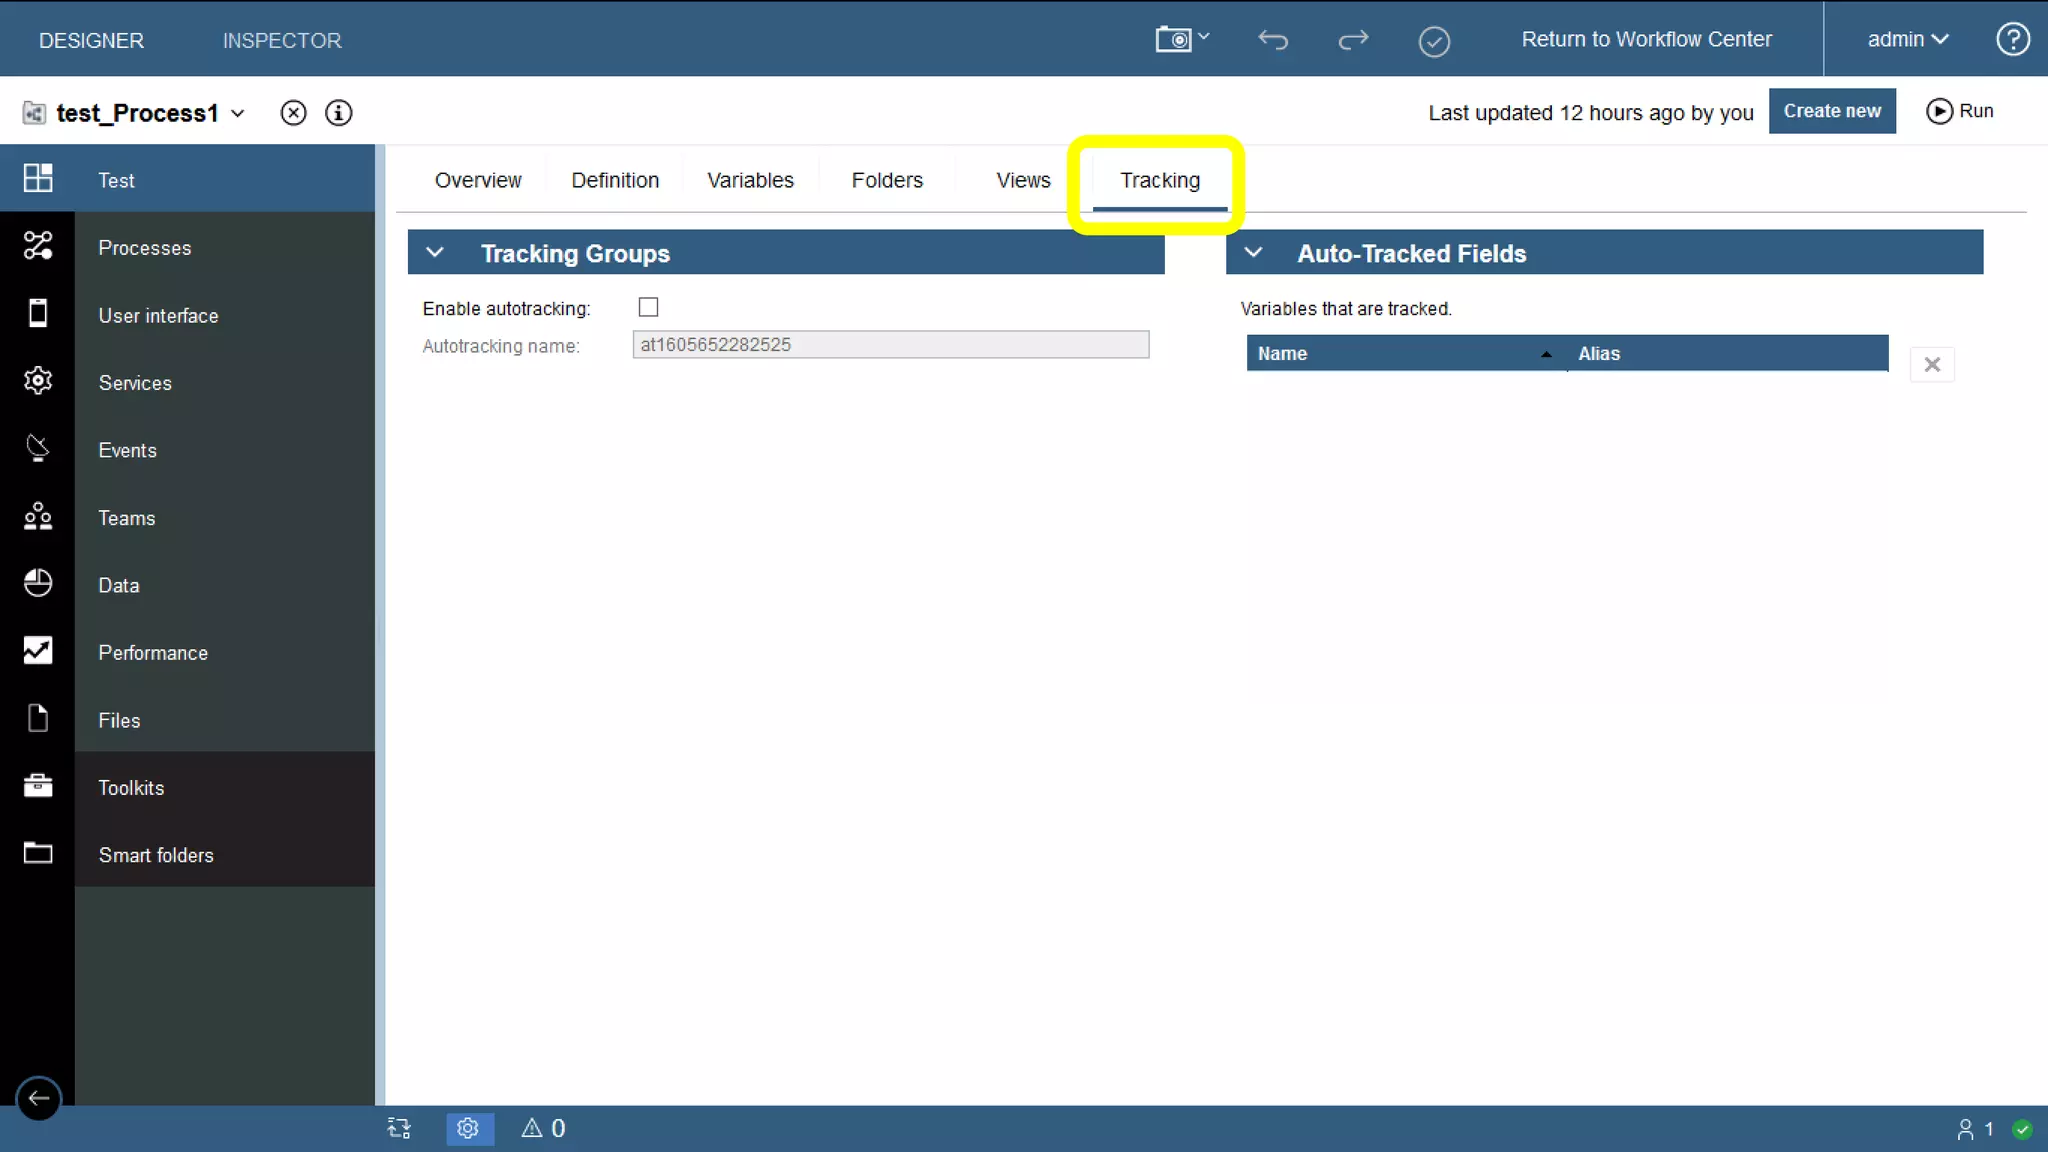The image size is (2048, 1152).
Task: Collapse the Tracking Groups section
Action: (x=435, y=253)
